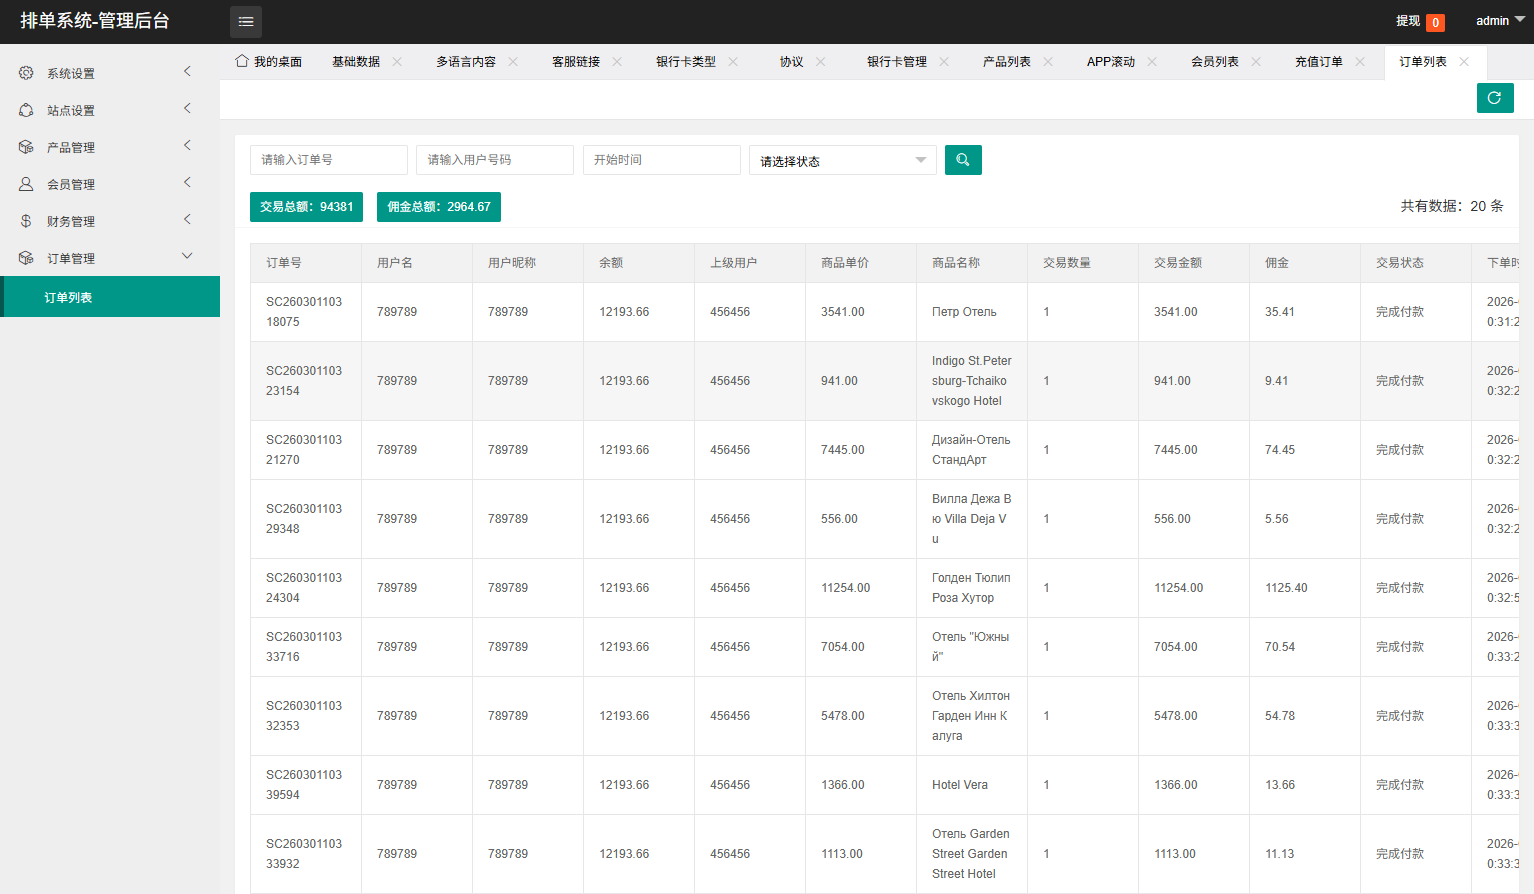The image size is (1534, 894).
Task: Switch to the 会员列表 tab
Action: pyautogui.click(x=1214, y=62)
